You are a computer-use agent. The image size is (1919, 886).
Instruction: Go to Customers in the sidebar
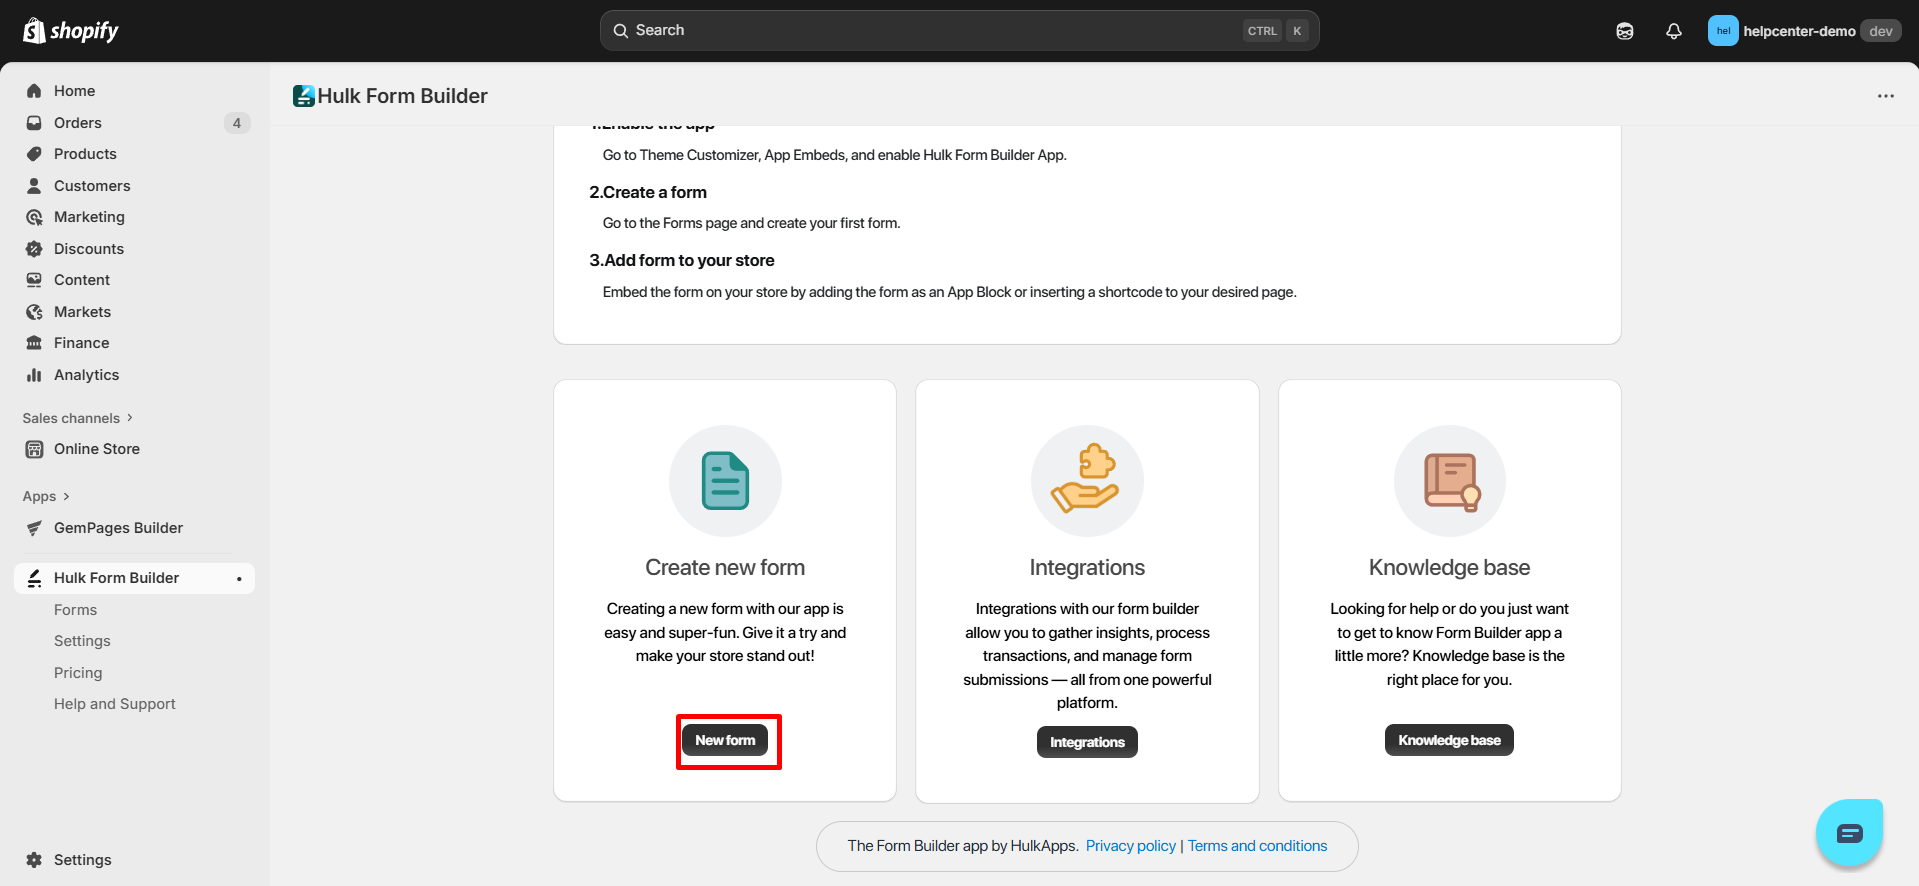pos(92,186)
